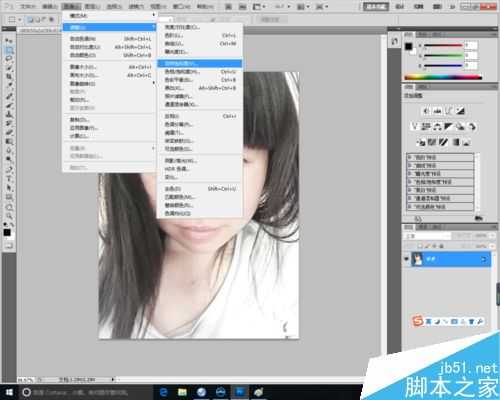
Task: Choose Hue/Saturation with Ctrl+U shortcut
Action: click(x=200, y=71)
